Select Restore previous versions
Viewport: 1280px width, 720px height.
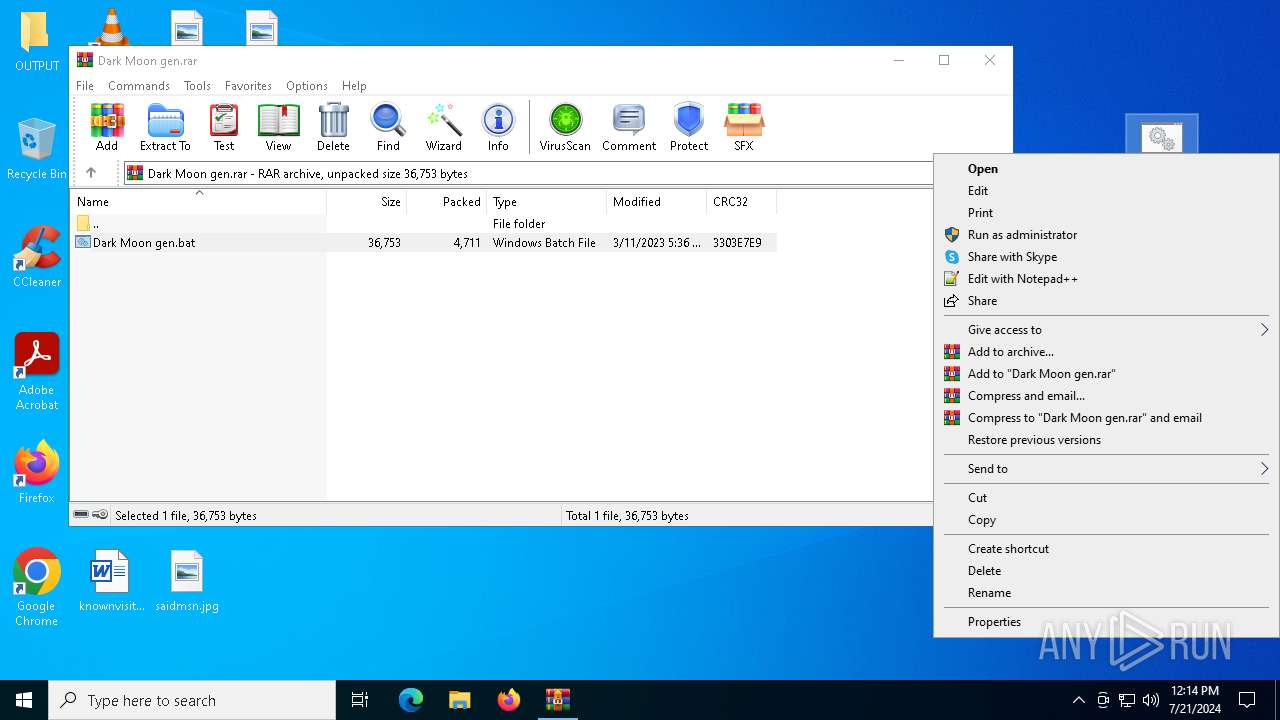click(x=1106, y=440)
